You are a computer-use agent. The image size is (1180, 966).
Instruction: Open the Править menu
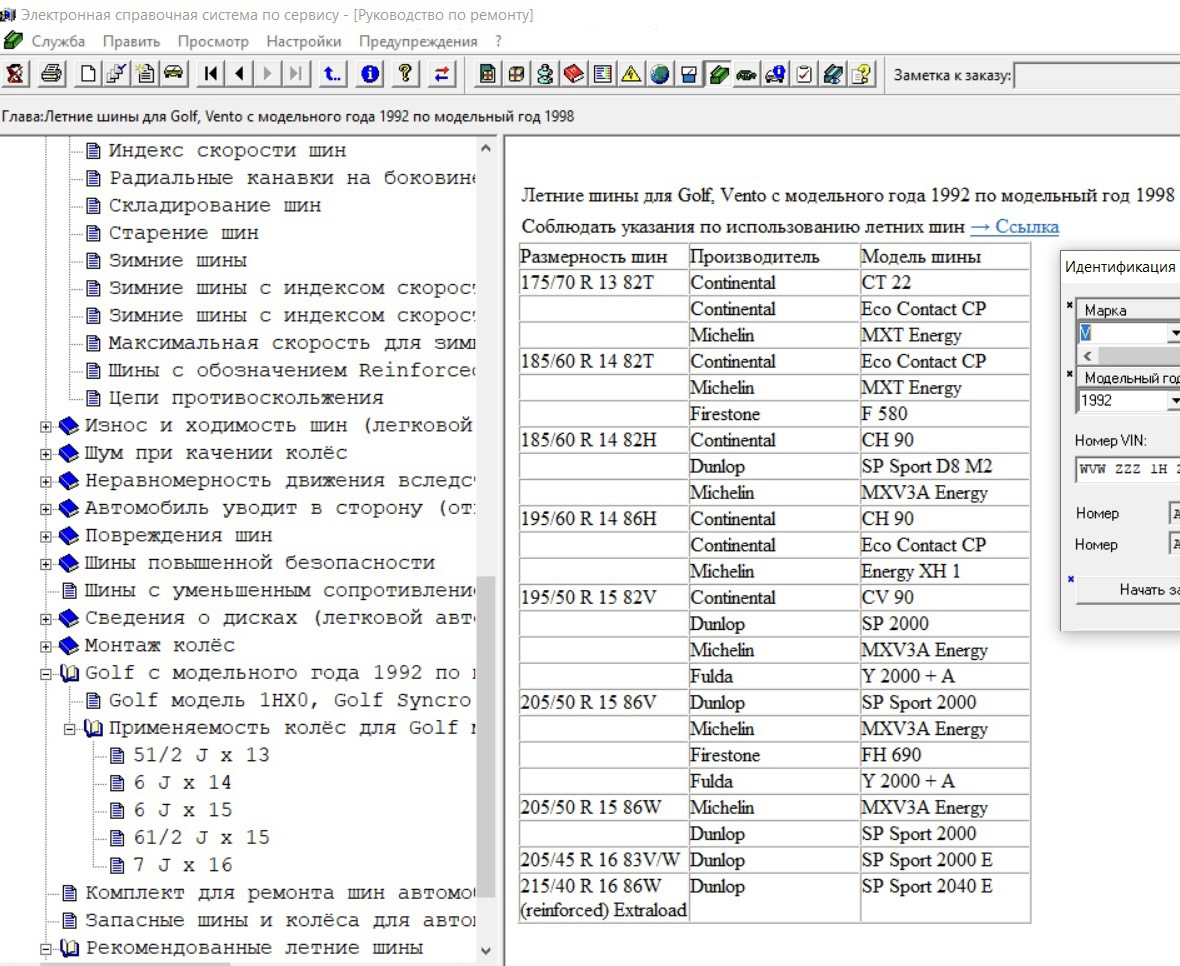click(x=131, y=41)
